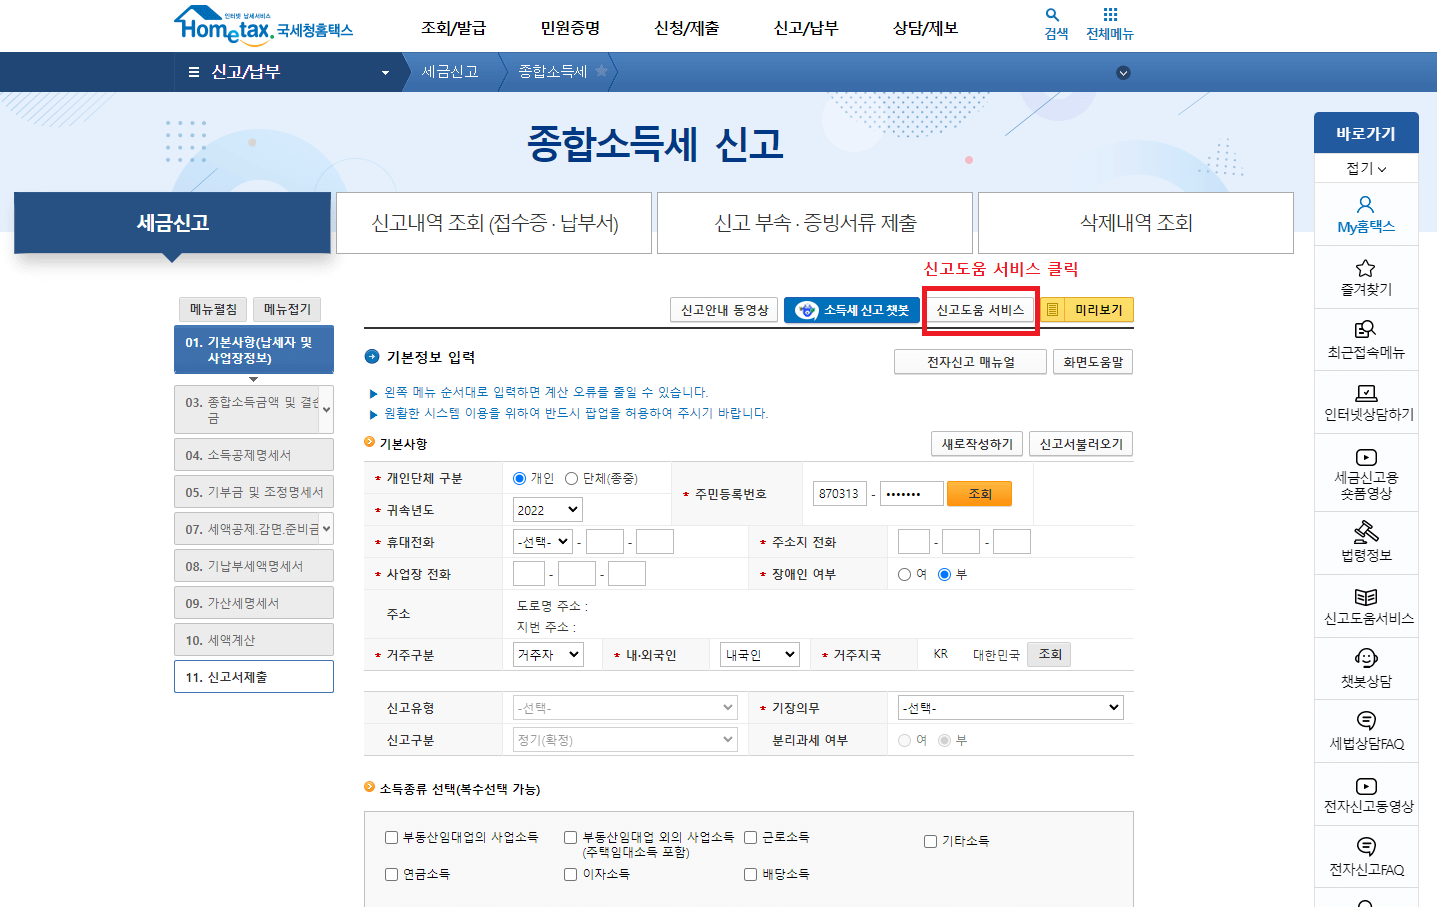Open 전자신고FAQ icon
The image size is (1437, 907).
(x=1366, y=847)
